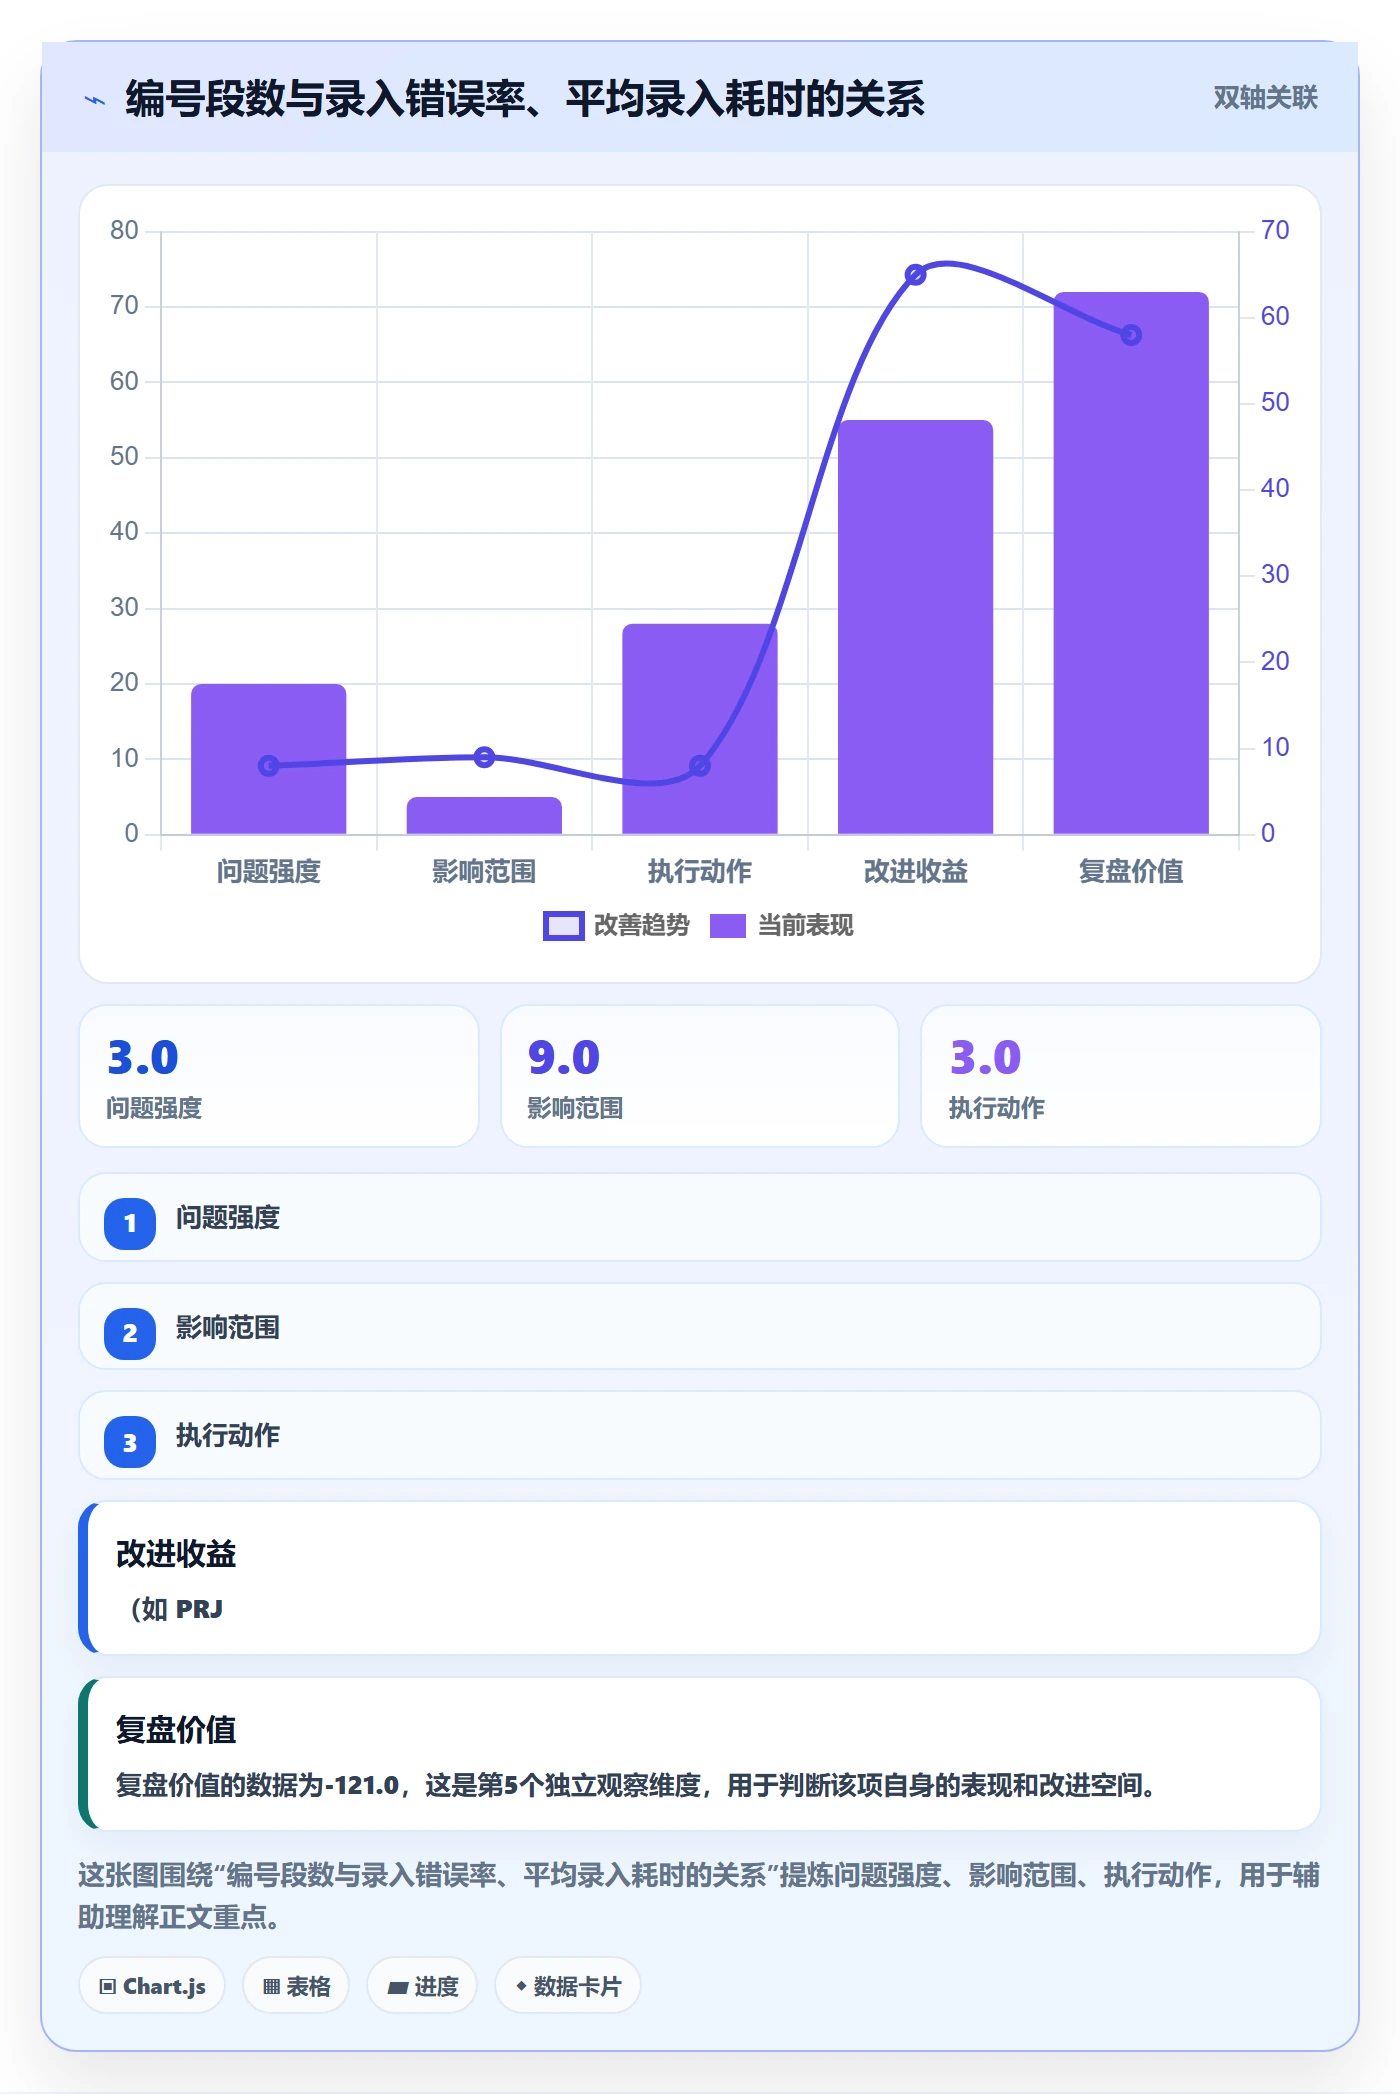The image size is (1400, 2094).
Task: Click the x-axis label 复盘价值
Action: click(1131, 871)
